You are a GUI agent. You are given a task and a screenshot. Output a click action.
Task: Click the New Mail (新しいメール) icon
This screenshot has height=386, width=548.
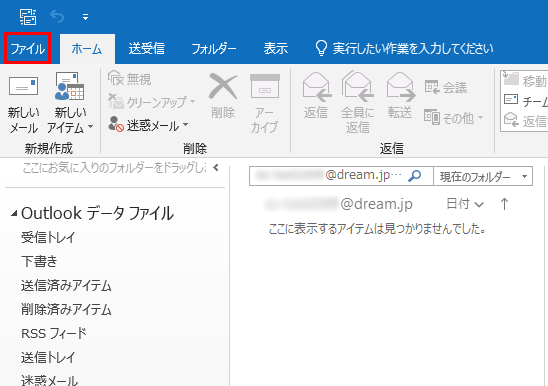[x=23, y=86]
